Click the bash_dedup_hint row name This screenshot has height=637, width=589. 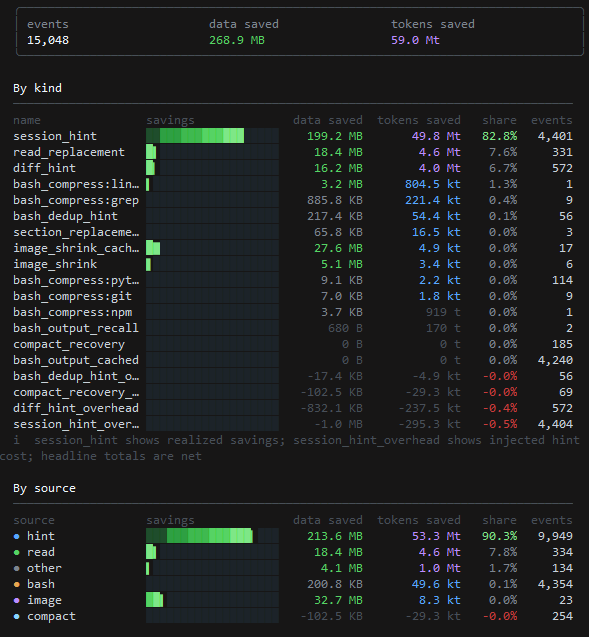(x=65, y=216)
